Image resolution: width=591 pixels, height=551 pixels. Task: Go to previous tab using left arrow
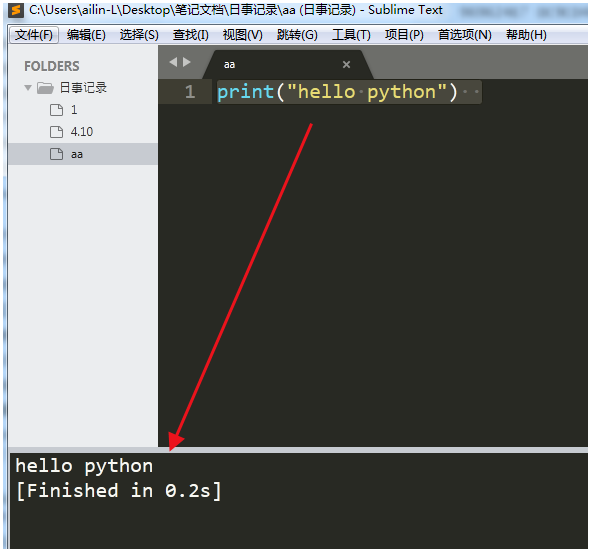tap(173, 62)
